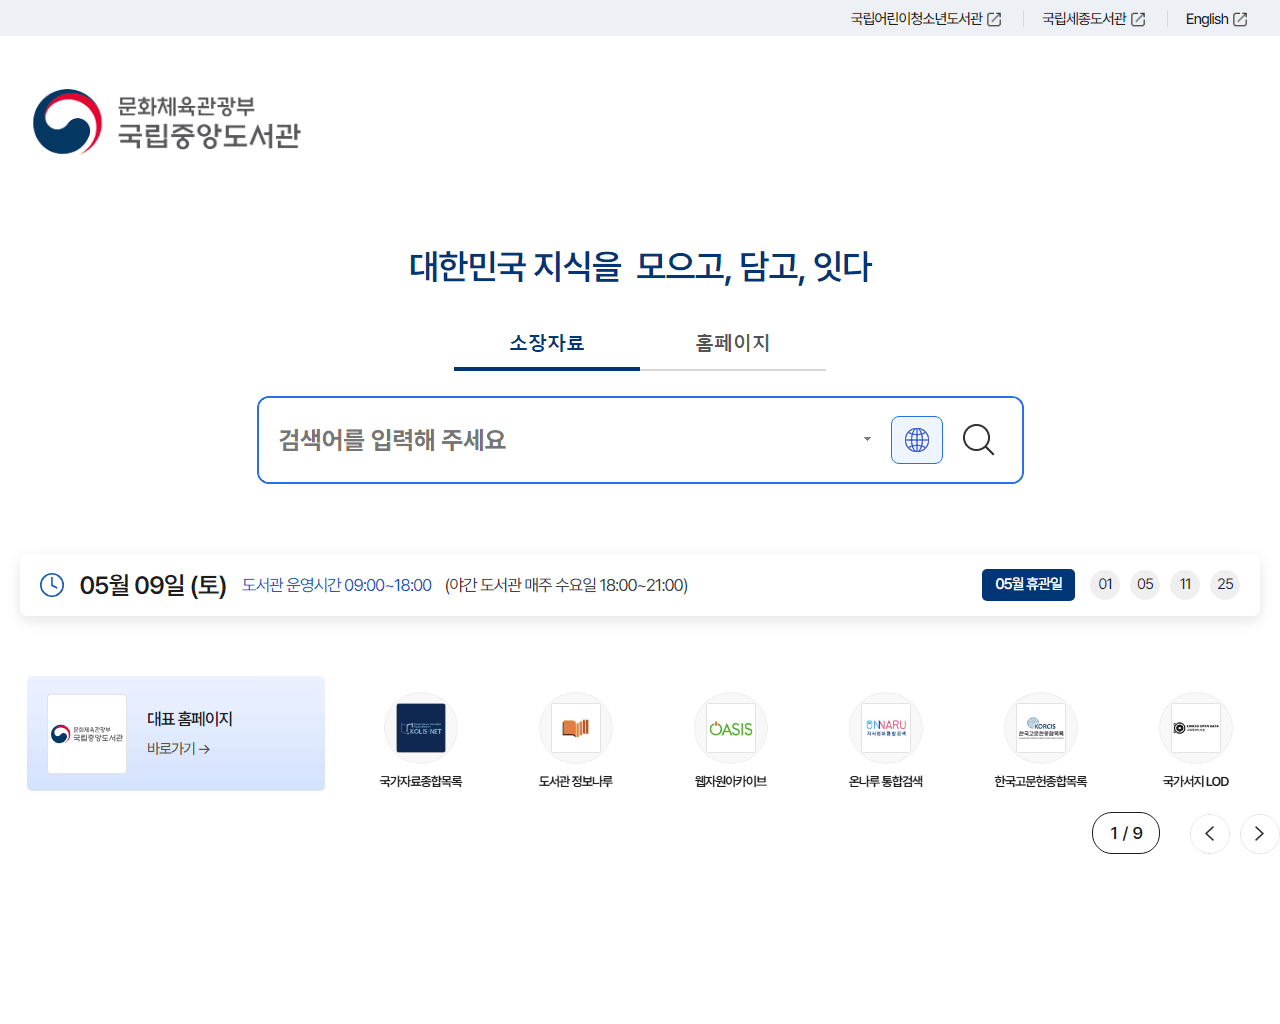Follow the 바로가기 link
This screenshot has height=1024, width=1280.
click(178, 749)
